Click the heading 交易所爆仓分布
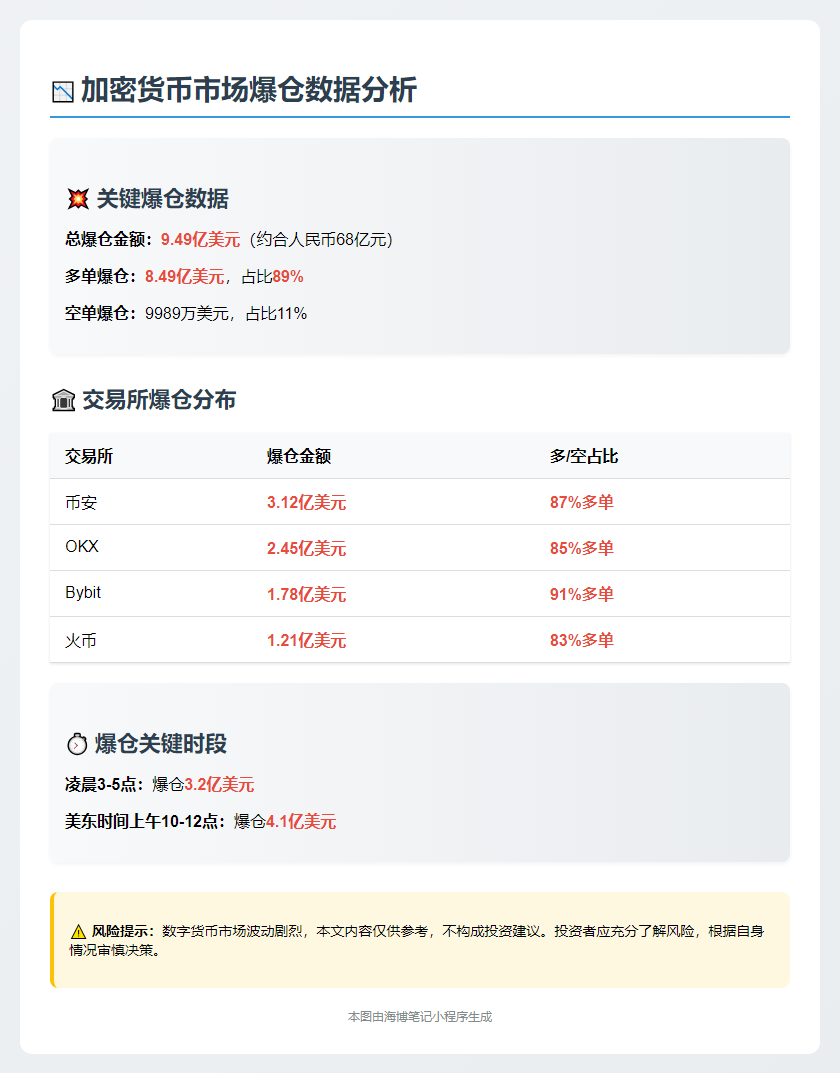This screenshot has height=1073, width=840. click(x=159, y=400)
